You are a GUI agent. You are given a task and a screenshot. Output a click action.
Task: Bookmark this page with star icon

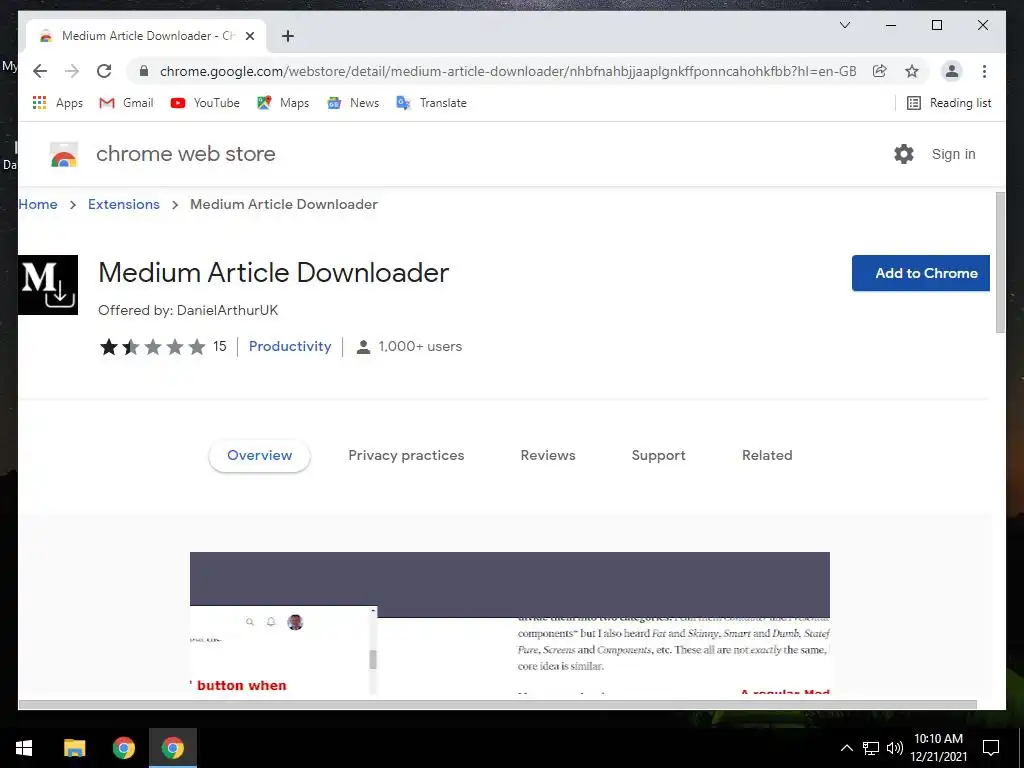912,71
